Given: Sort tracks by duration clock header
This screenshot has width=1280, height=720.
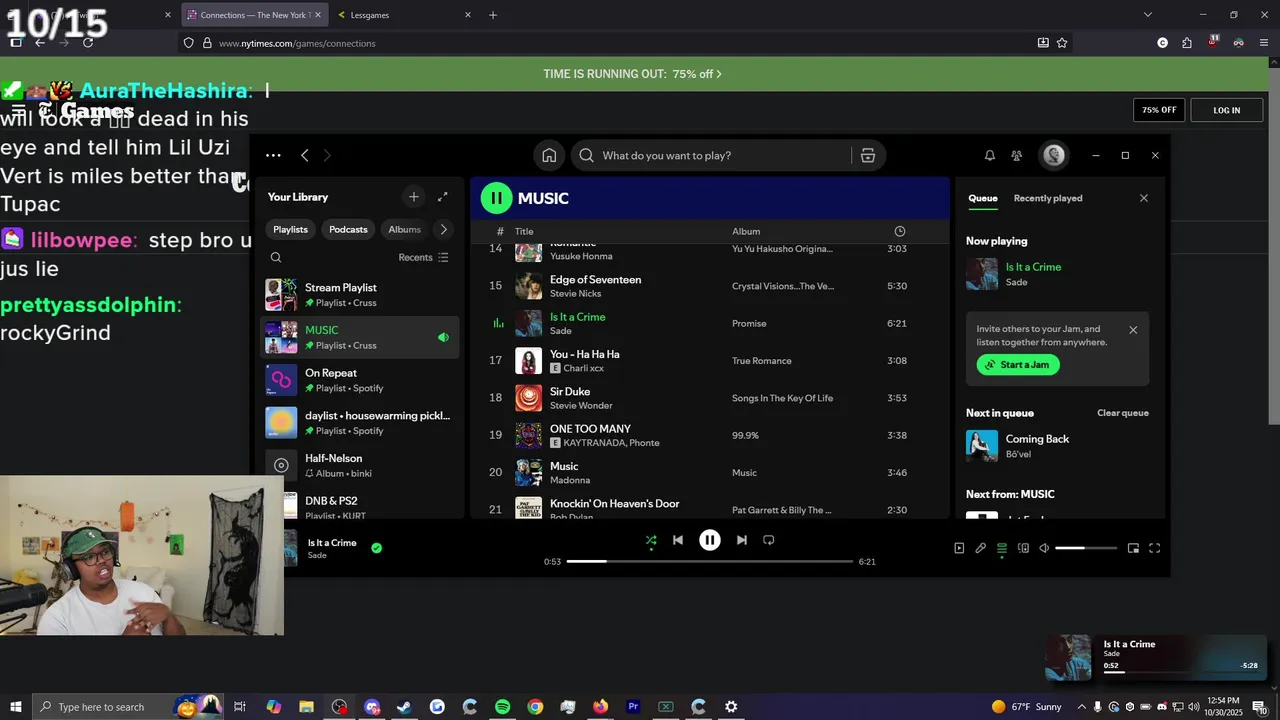Looking at the screenshot, I should click(x=900, y=231).
